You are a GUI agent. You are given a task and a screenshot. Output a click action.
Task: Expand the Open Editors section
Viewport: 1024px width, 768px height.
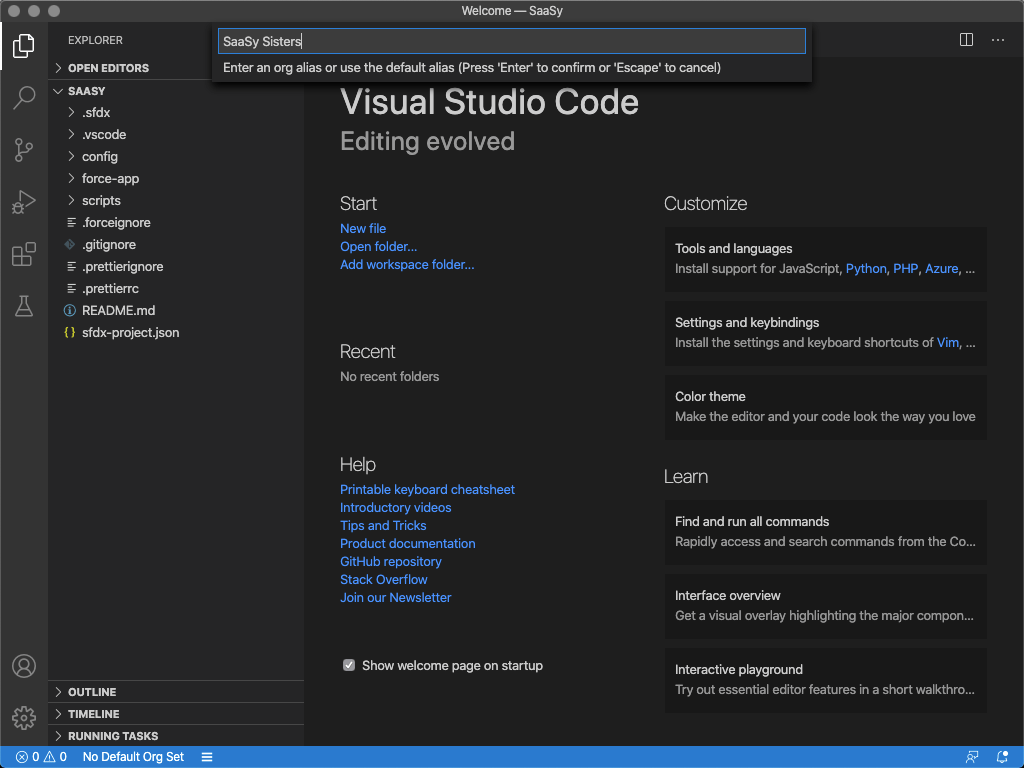(108, 68)
